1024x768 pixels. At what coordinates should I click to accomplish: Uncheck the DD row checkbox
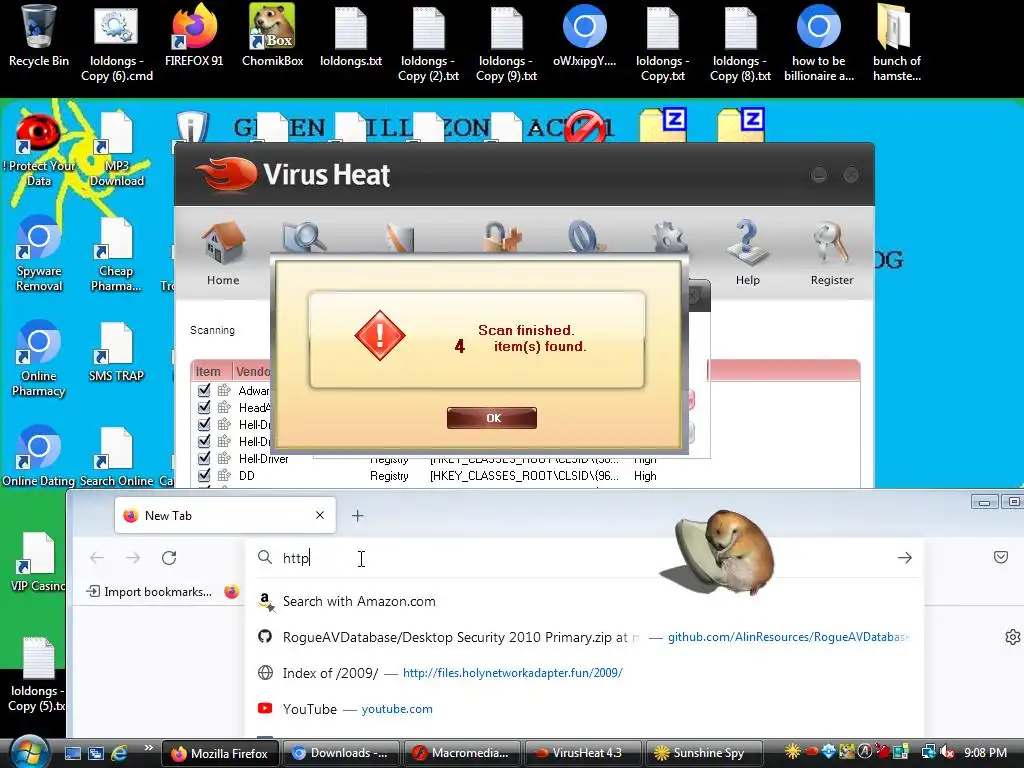pos(204,475)
